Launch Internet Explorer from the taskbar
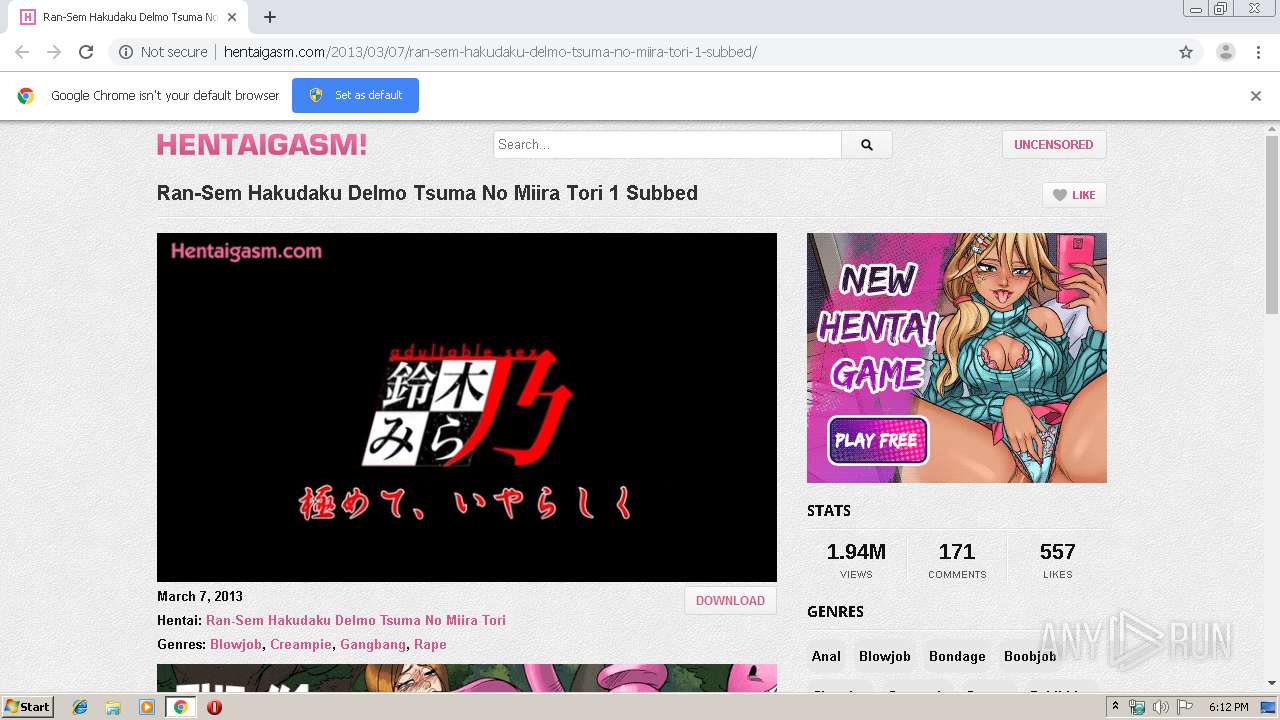Screen dimensions: 1280x720 tap(80, 707)
